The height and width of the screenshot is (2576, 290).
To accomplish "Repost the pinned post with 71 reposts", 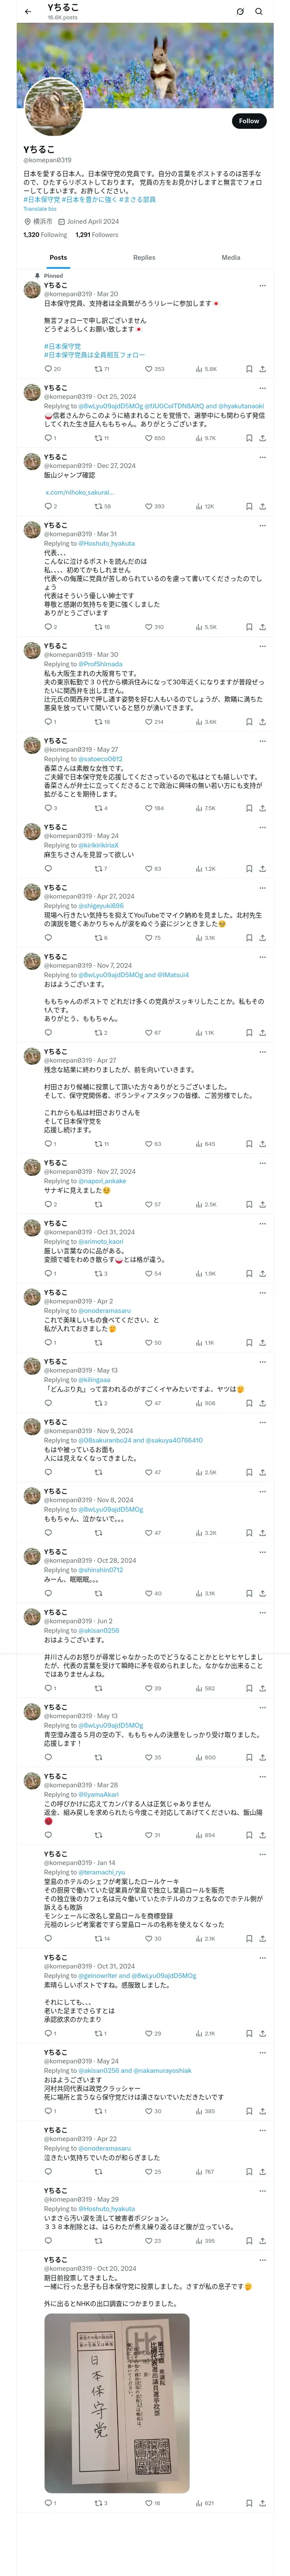I will [101, 369].
